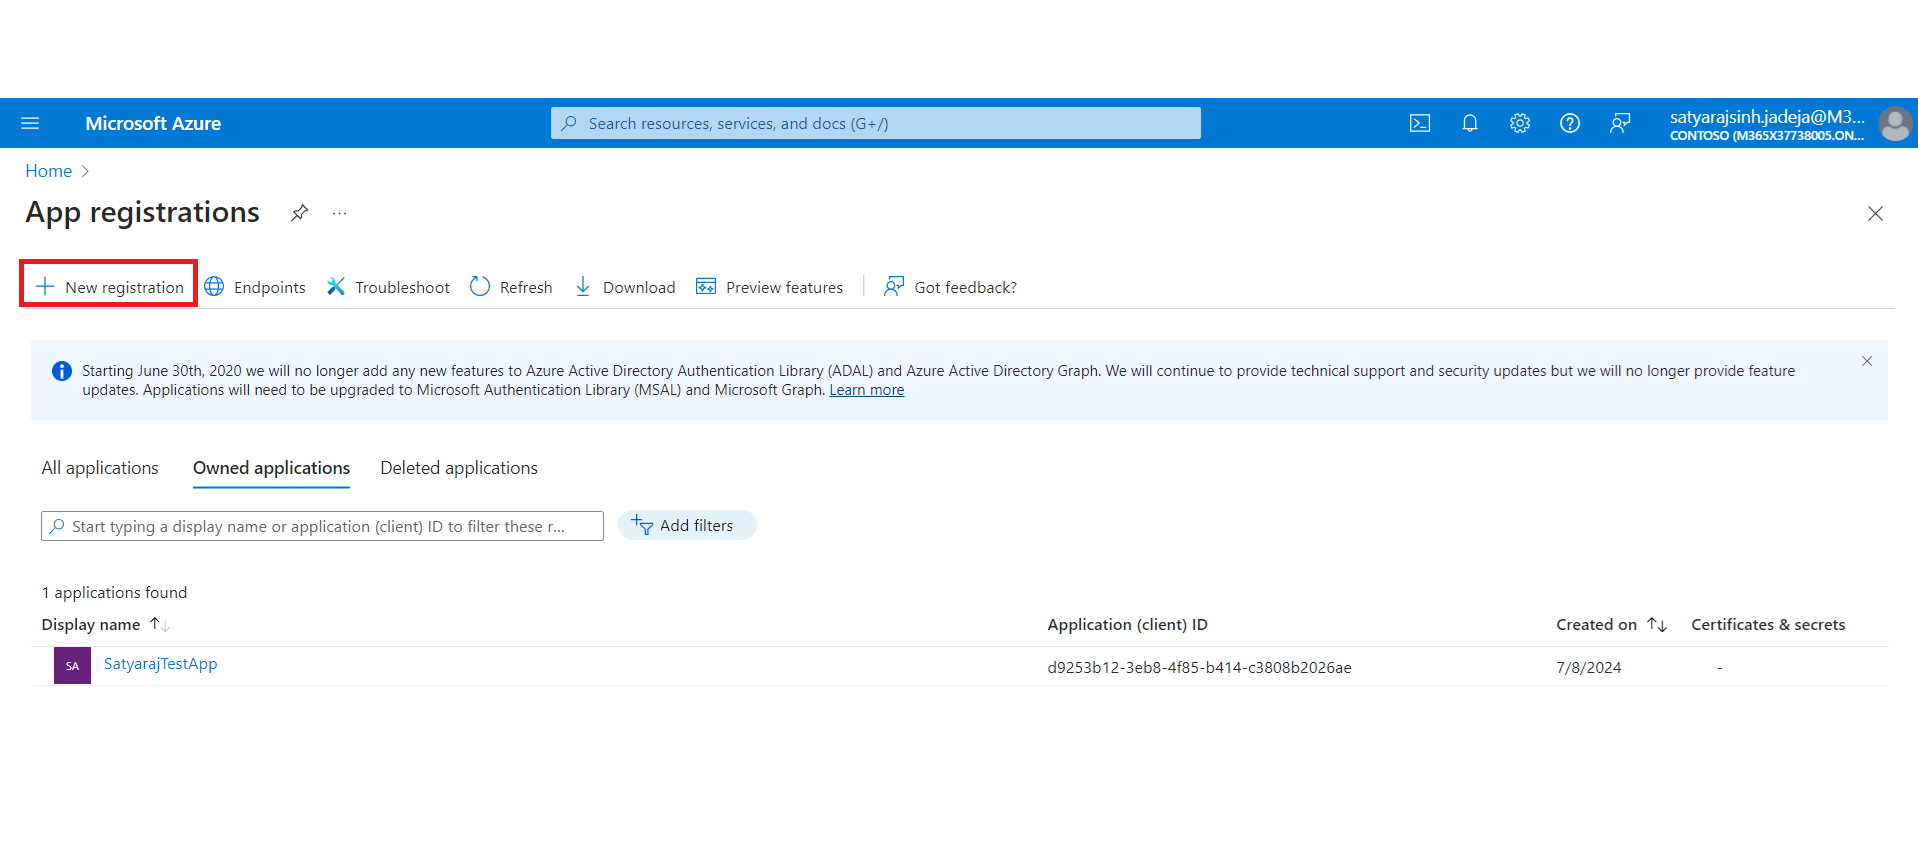
Task: Open Cloud Shell from the top bar
Action: pos(1420,123)
